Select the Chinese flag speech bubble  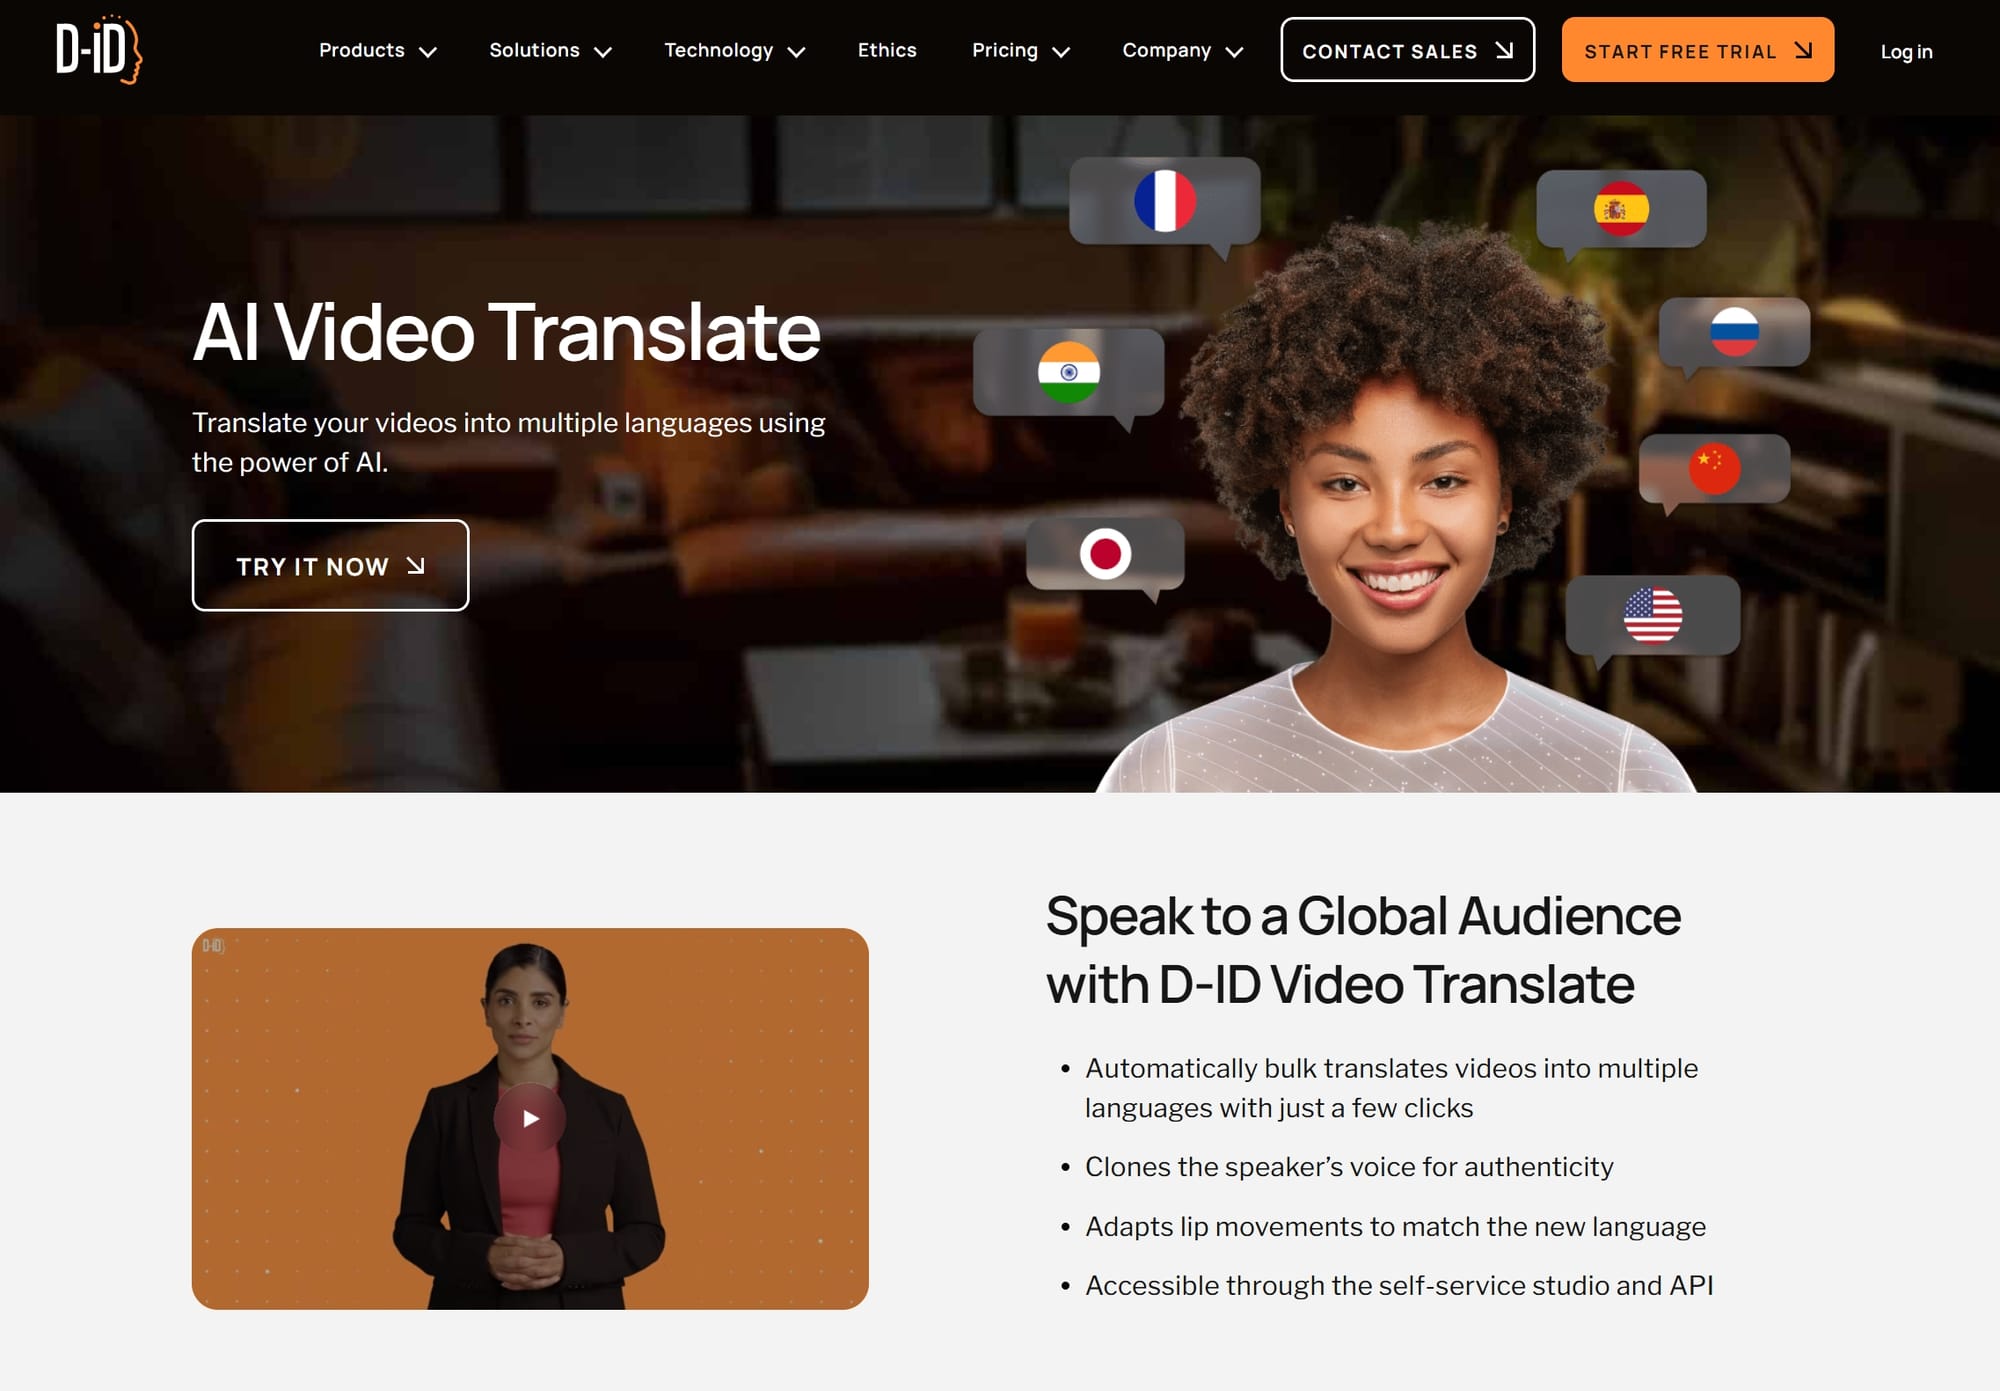(1717, 468)
